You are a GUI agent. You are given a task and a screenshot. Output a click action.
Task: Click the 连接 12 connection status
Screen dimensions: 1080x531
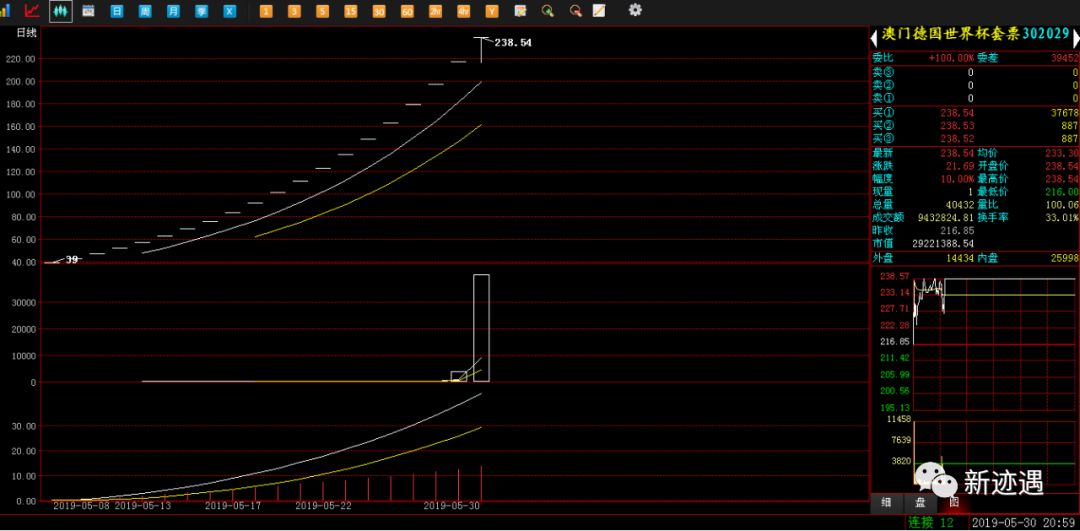931,523
